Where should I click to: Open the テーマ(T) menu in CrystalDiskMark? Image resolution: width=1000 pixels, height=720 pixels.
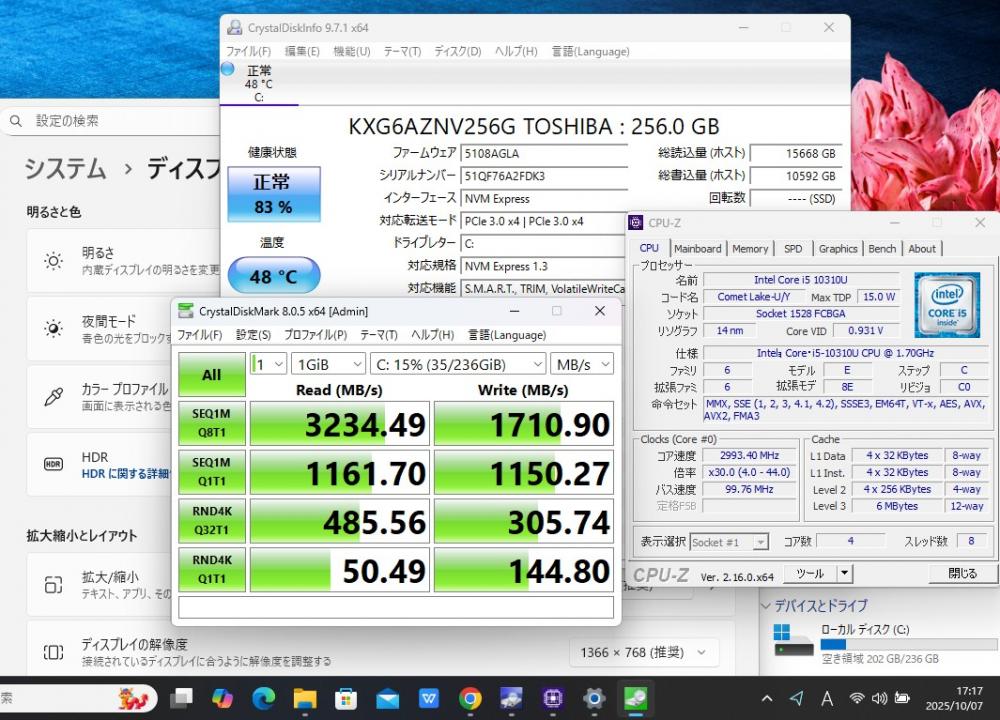coord(379,335)
